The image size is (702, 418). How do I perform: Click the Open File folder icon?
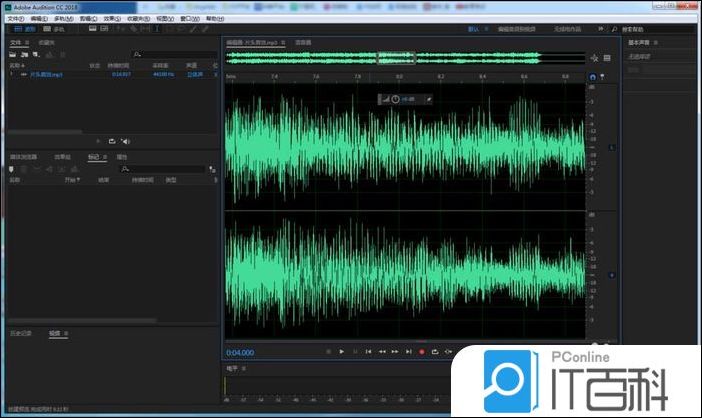[12, 54]
